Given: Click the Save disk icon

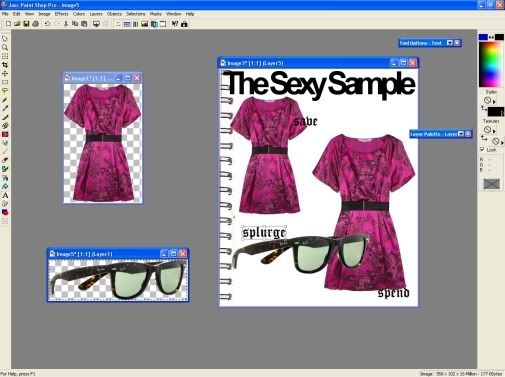Looking at the screenshot, I should pos(26,24).
